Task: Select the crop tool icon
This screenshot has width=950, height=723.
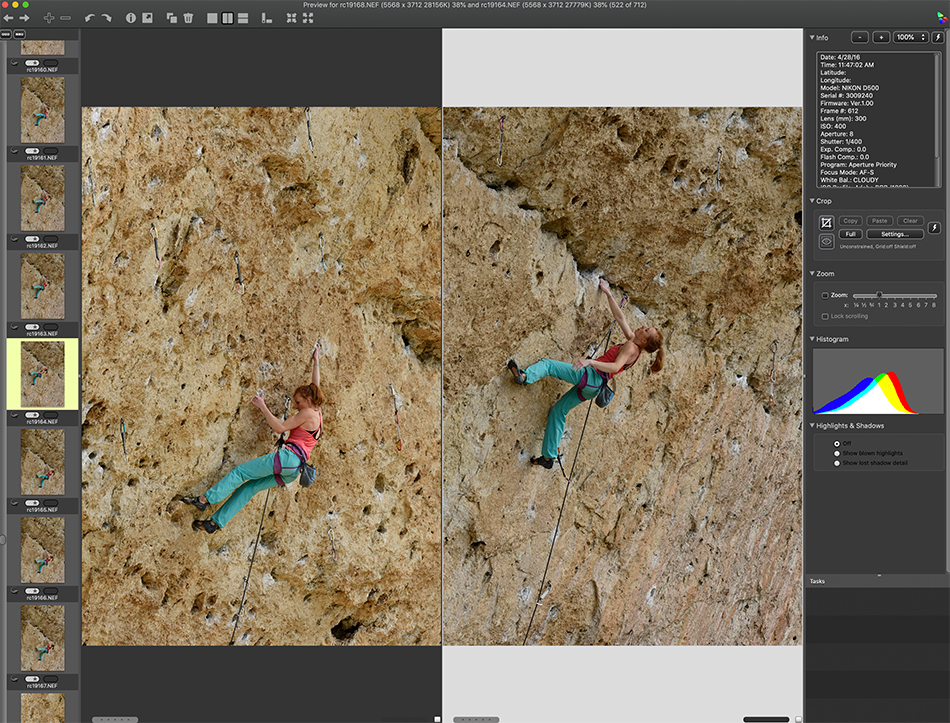Action: click(x=826, y=223)
